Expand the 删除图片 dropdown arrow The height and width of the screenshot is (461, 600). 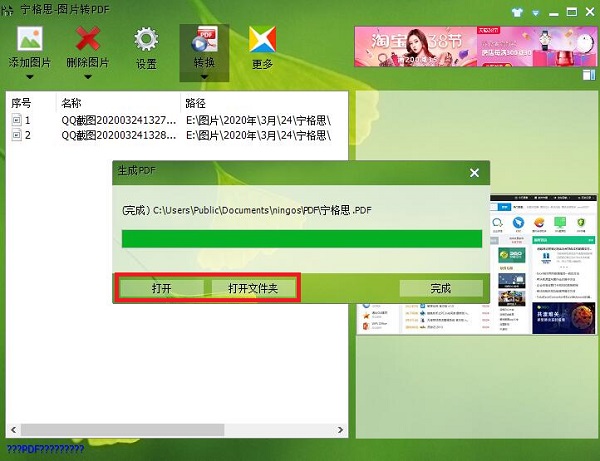(86, 75)
